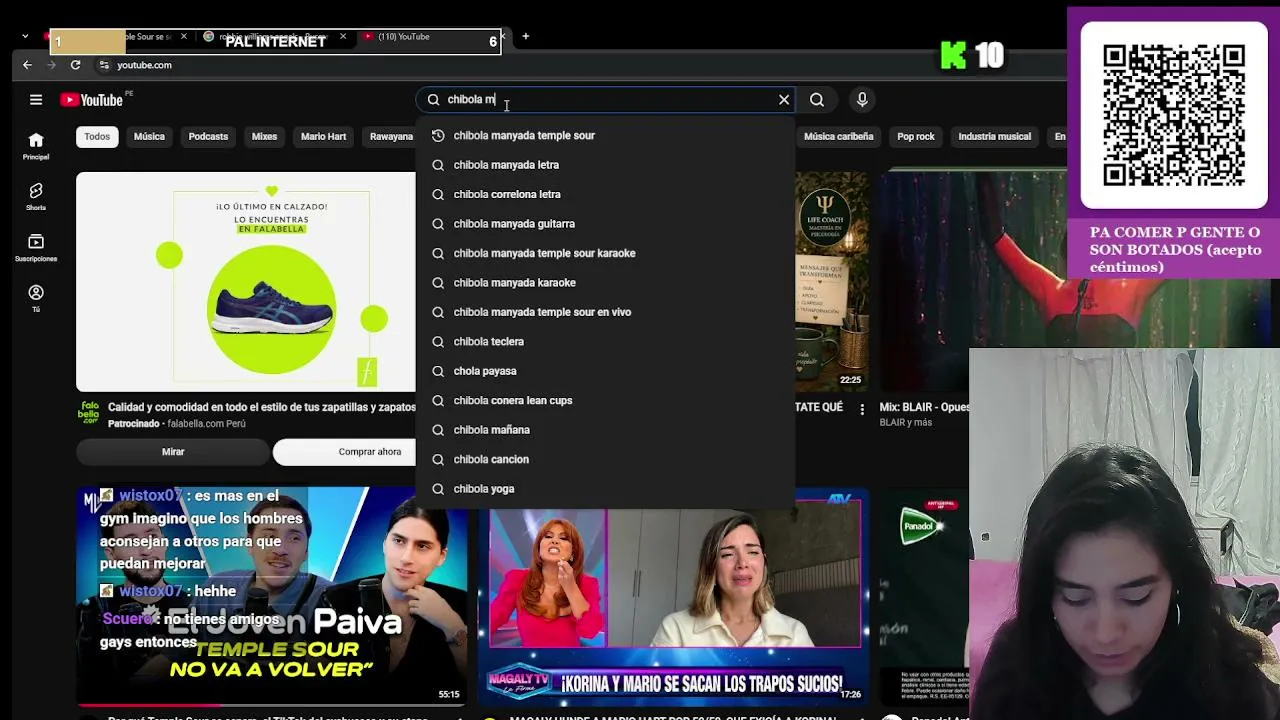Choose suggestion 'chibola manyada letra'
The width and height of the screenshot is (1280, 720).
pyautogui.click(x=606, y=165)
